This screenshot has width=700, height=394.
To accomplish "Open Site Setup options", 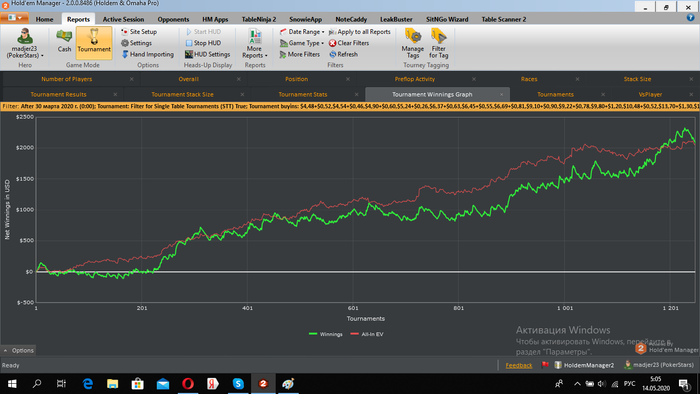I will 139,32.
